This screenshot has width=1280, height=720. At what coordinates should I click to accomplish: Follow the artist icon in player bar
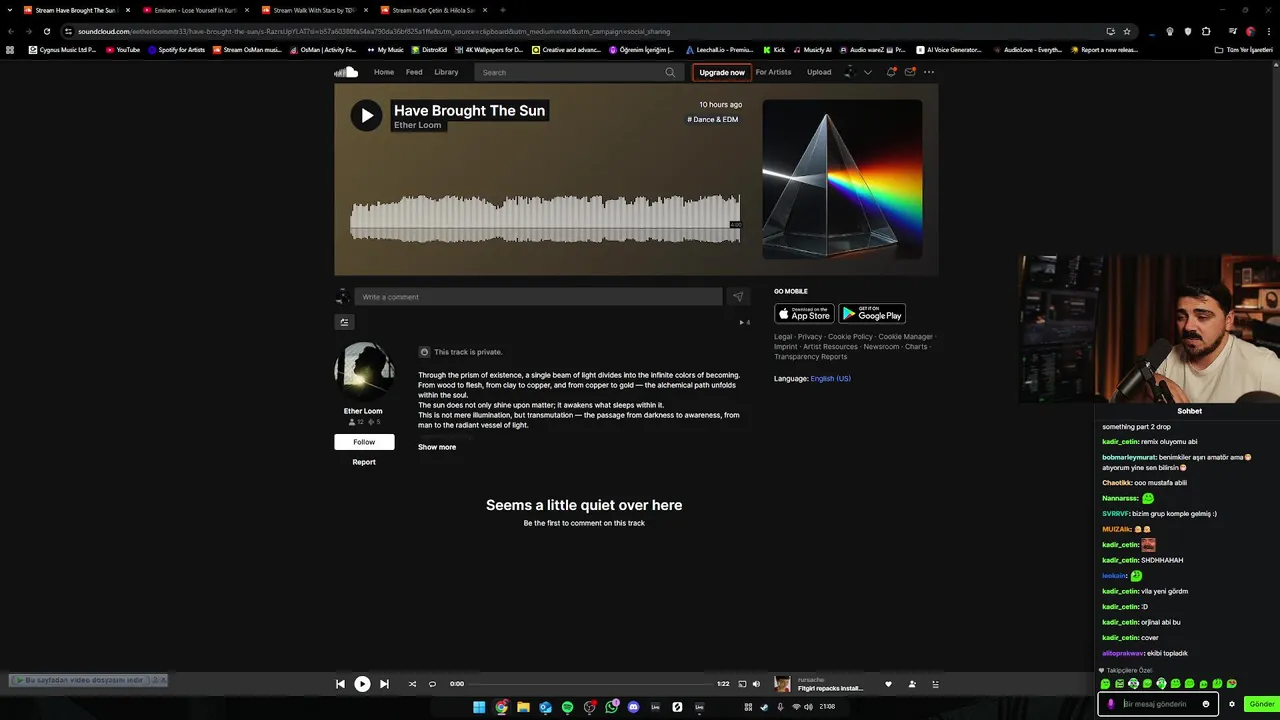[x=912, y=684]
